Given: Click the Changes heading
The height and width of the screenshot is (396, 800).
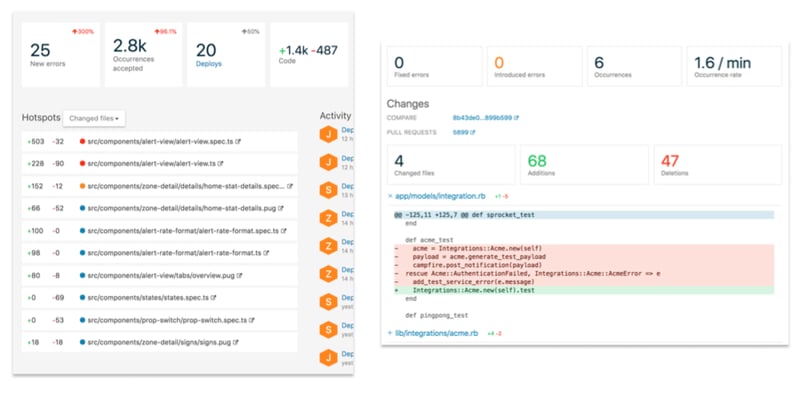Looking at the screenshot, I should coord(408,104).
